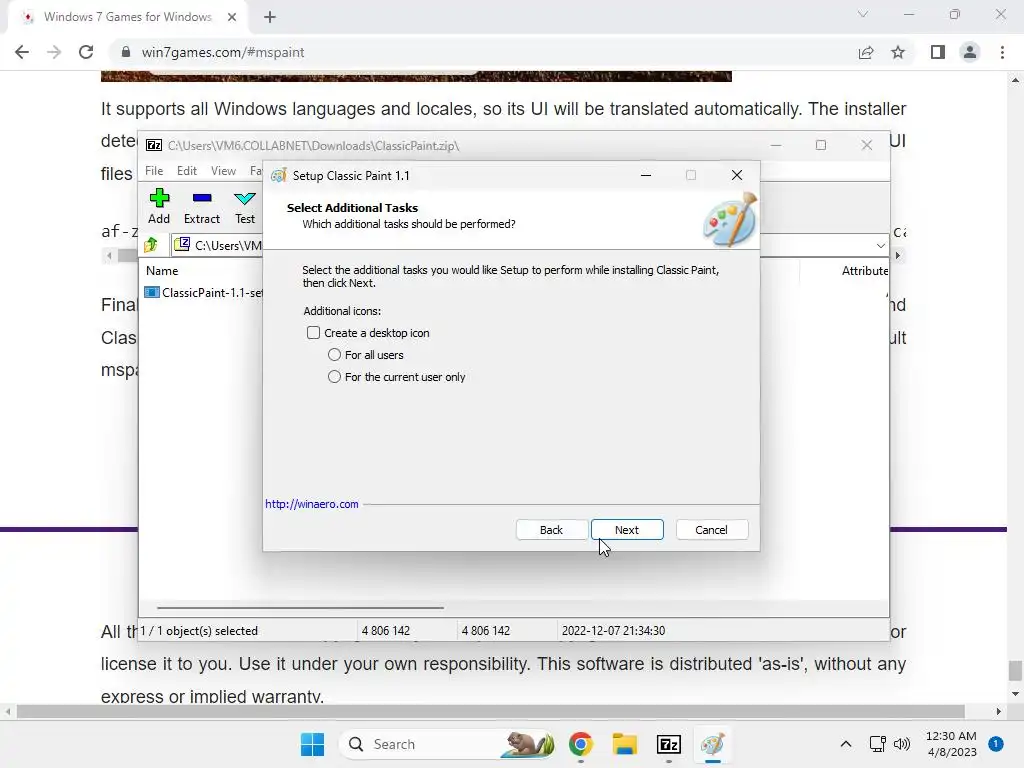Image resolution: width=1024 pixels, height=768 pixels.
Task: Click the taskbar Search box
Action: [447, 744]
